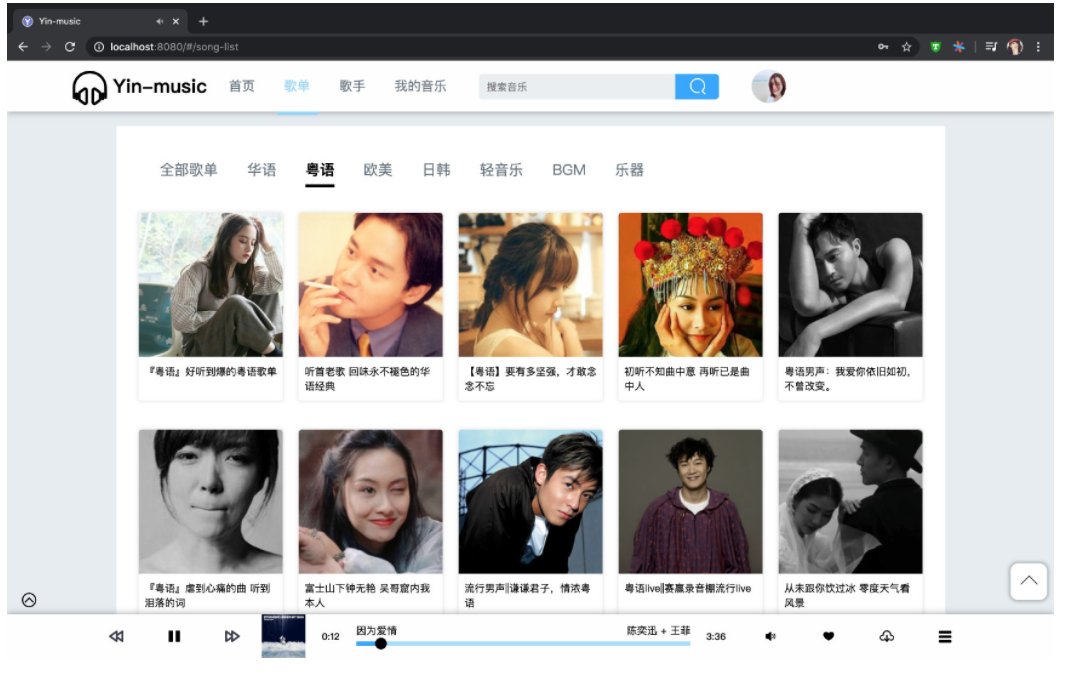Click artist name 陈奕迅 + 王菲 in player
Screen dimensions: 1072x681
coord(658,630)
